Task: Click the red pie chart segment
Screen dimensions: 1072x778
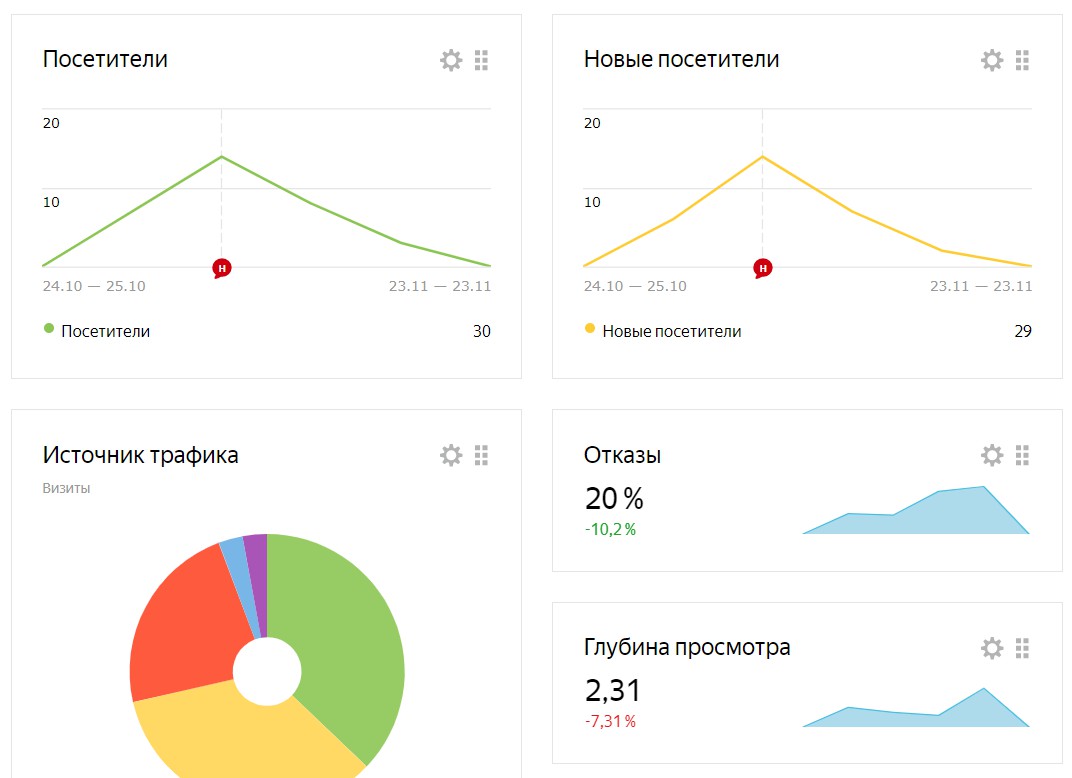Action: pos(188,629)
